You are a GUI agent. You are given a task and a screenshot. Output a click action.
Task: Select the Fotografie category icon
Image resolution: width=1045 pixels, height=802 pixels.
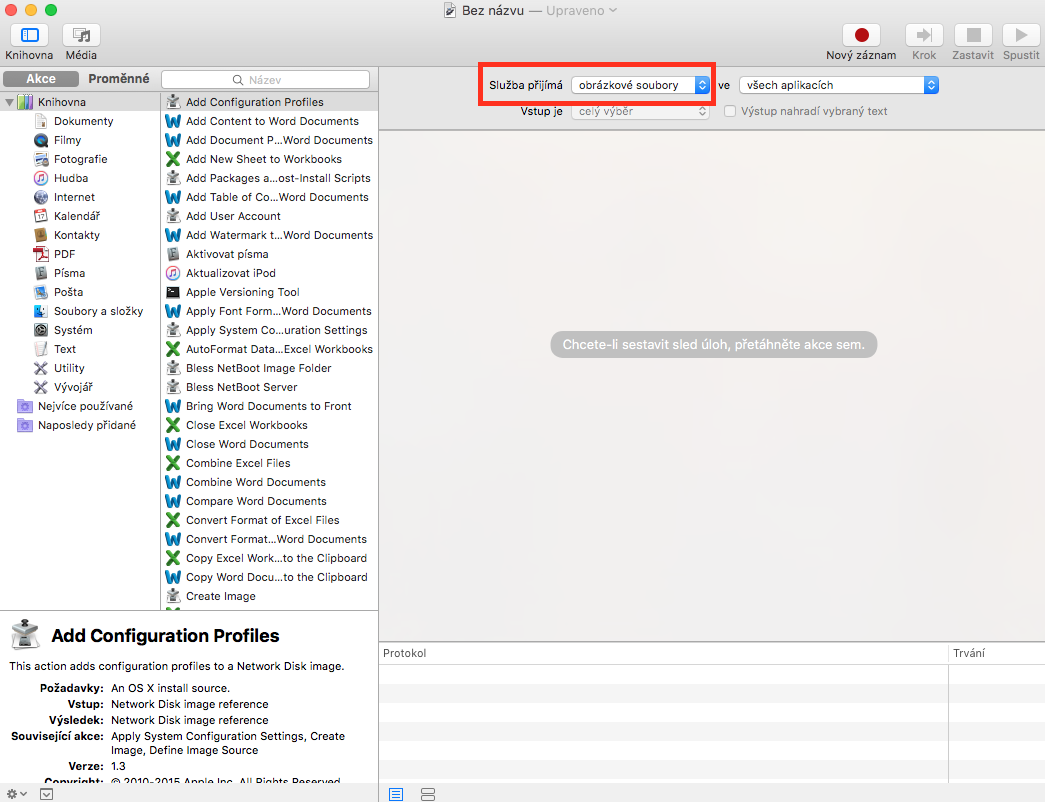tap(41, 159)
